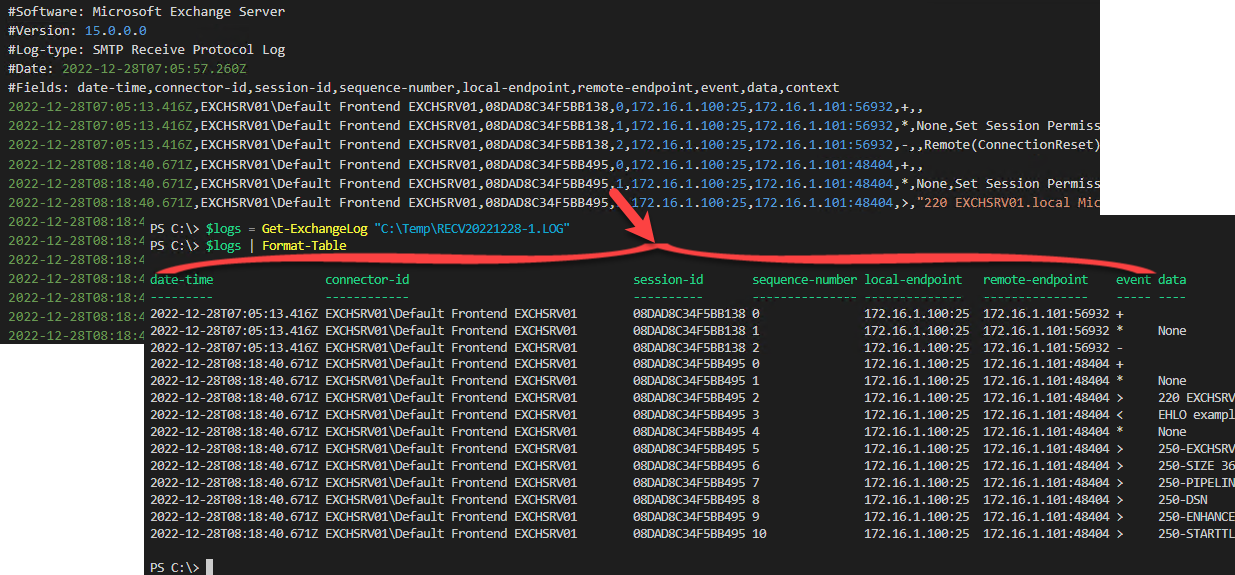
Task: Click the '<' event symbol in sequence 3 row
Action: click(x=1120, y=414)
